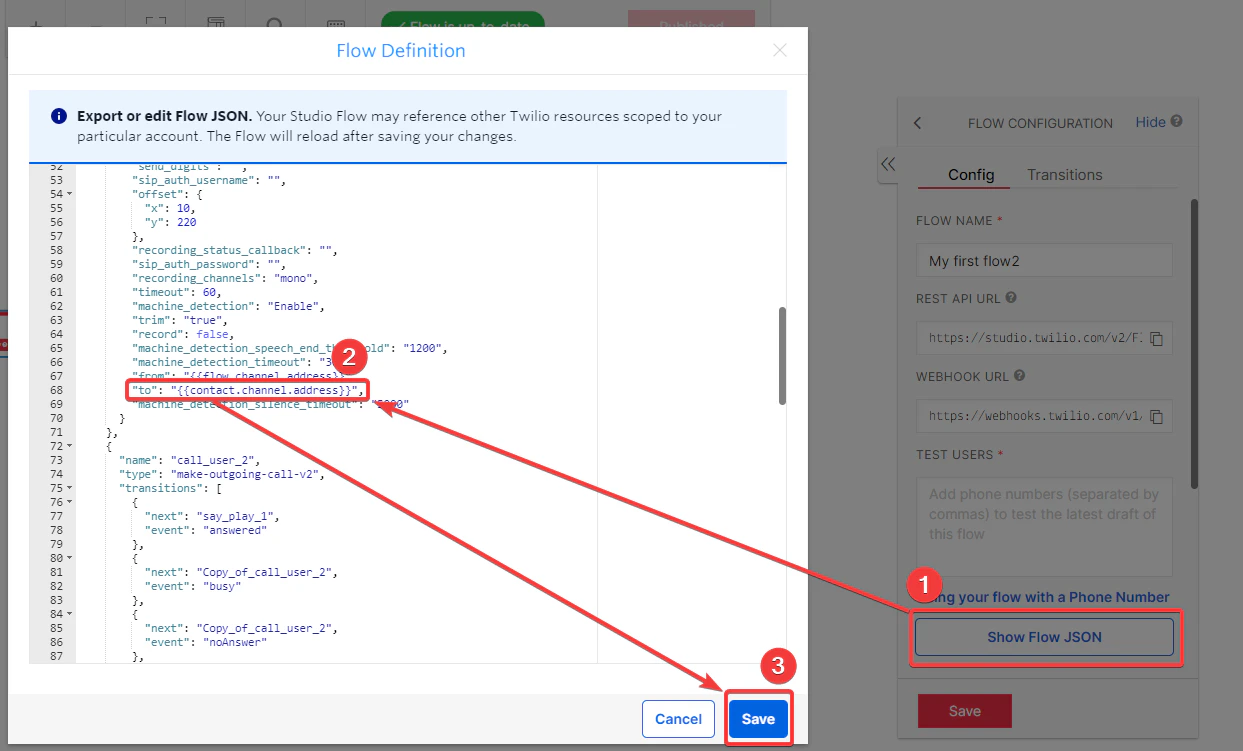The width and height of the screenshot is (1243, 751).
Task: Fold code block at line 84
Action: [68, 614]
